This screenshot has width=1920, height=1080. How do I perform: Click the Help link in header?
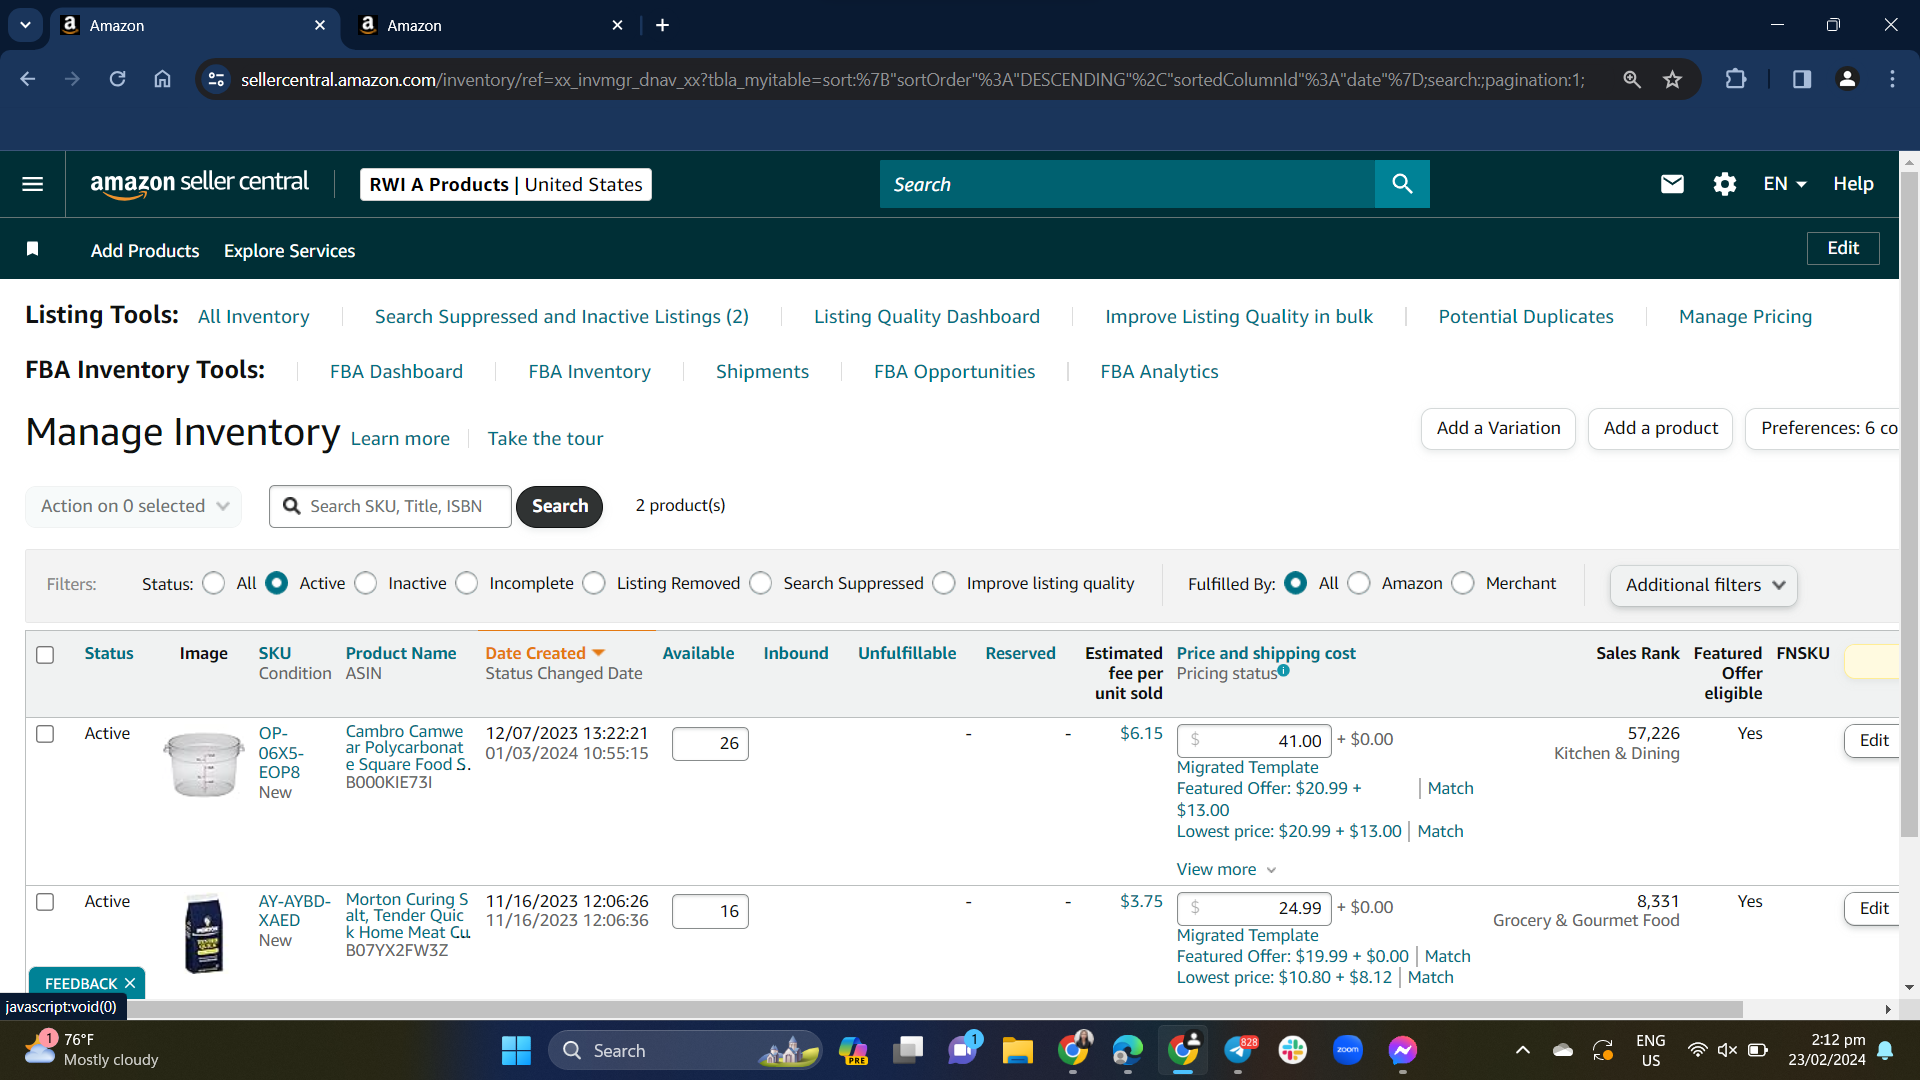point(1853,184)
